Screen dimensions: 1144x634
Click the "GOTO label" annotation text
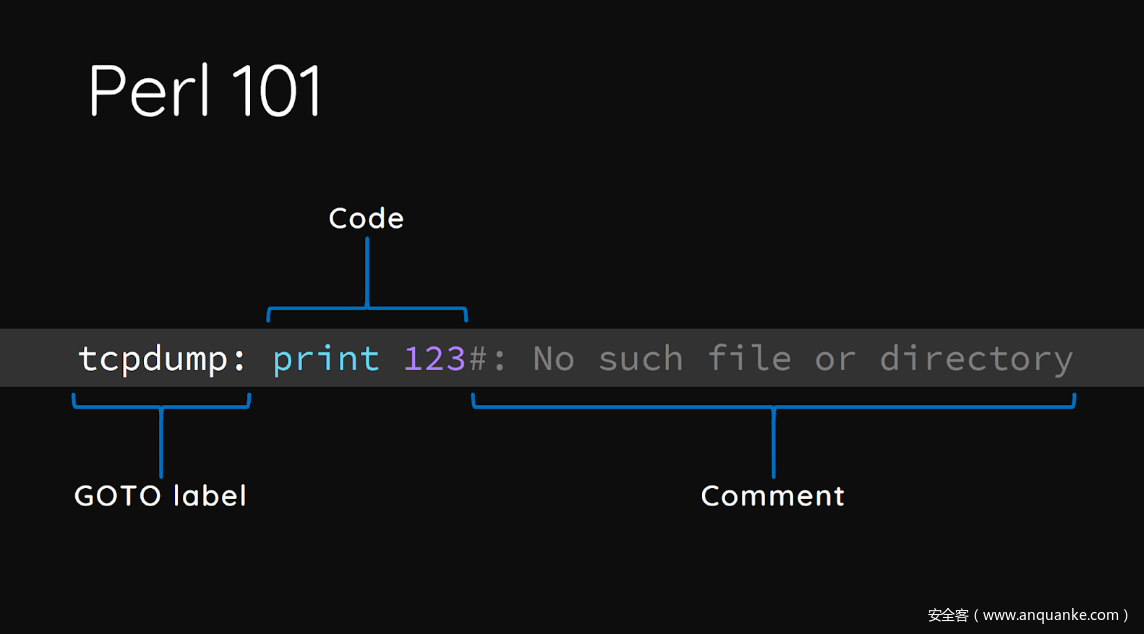(x=160, y=495)
